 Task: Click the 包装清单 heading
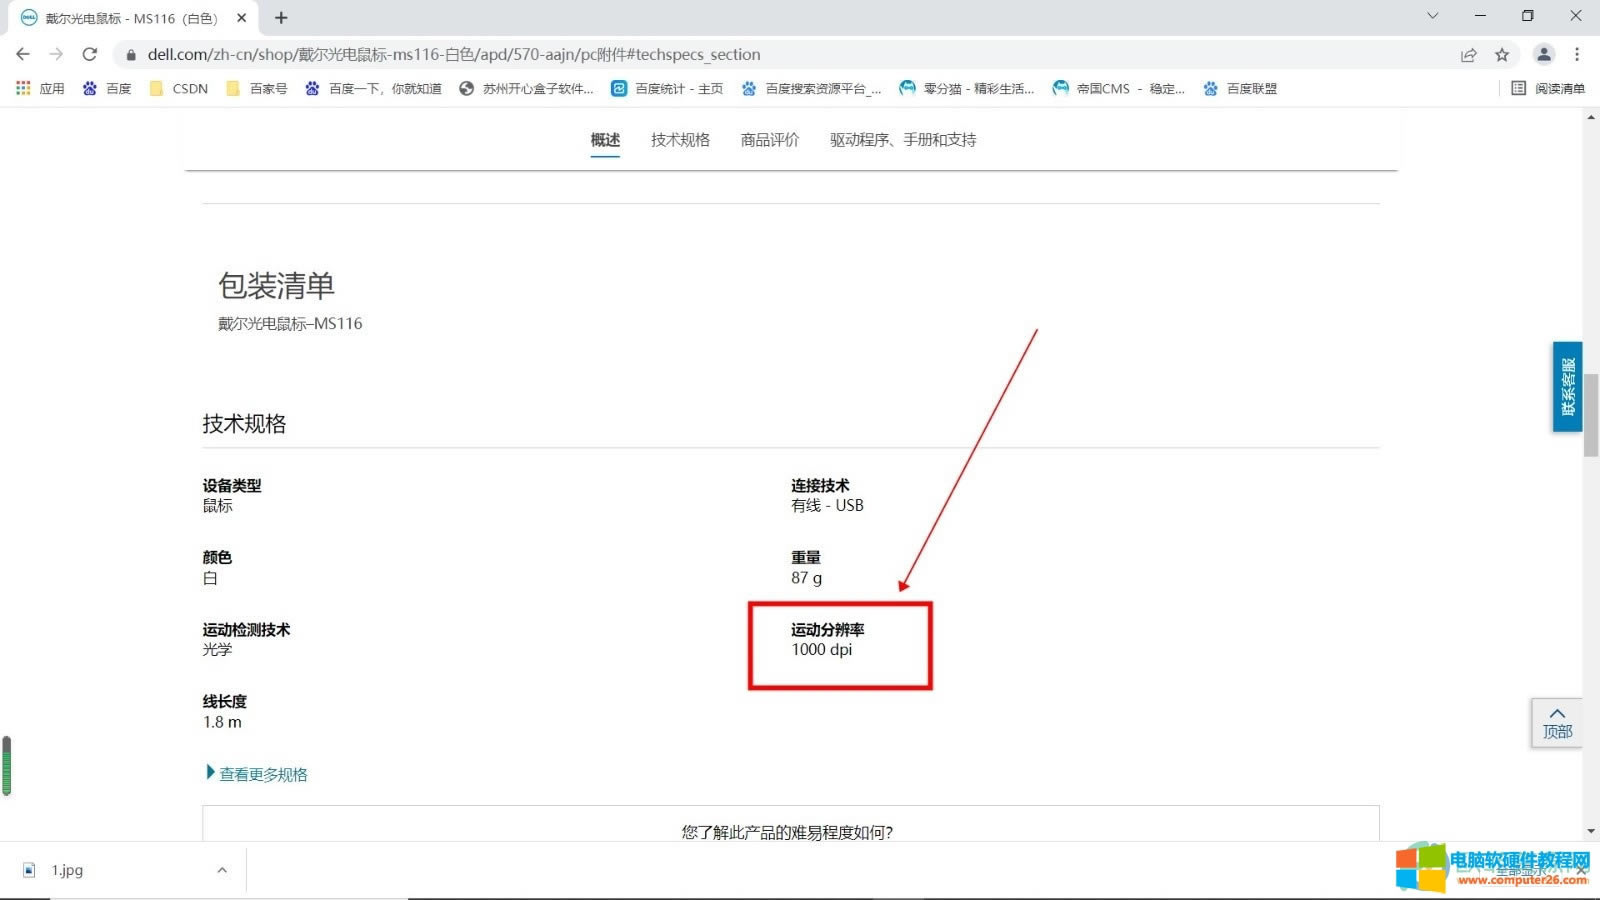coord(276,286)
